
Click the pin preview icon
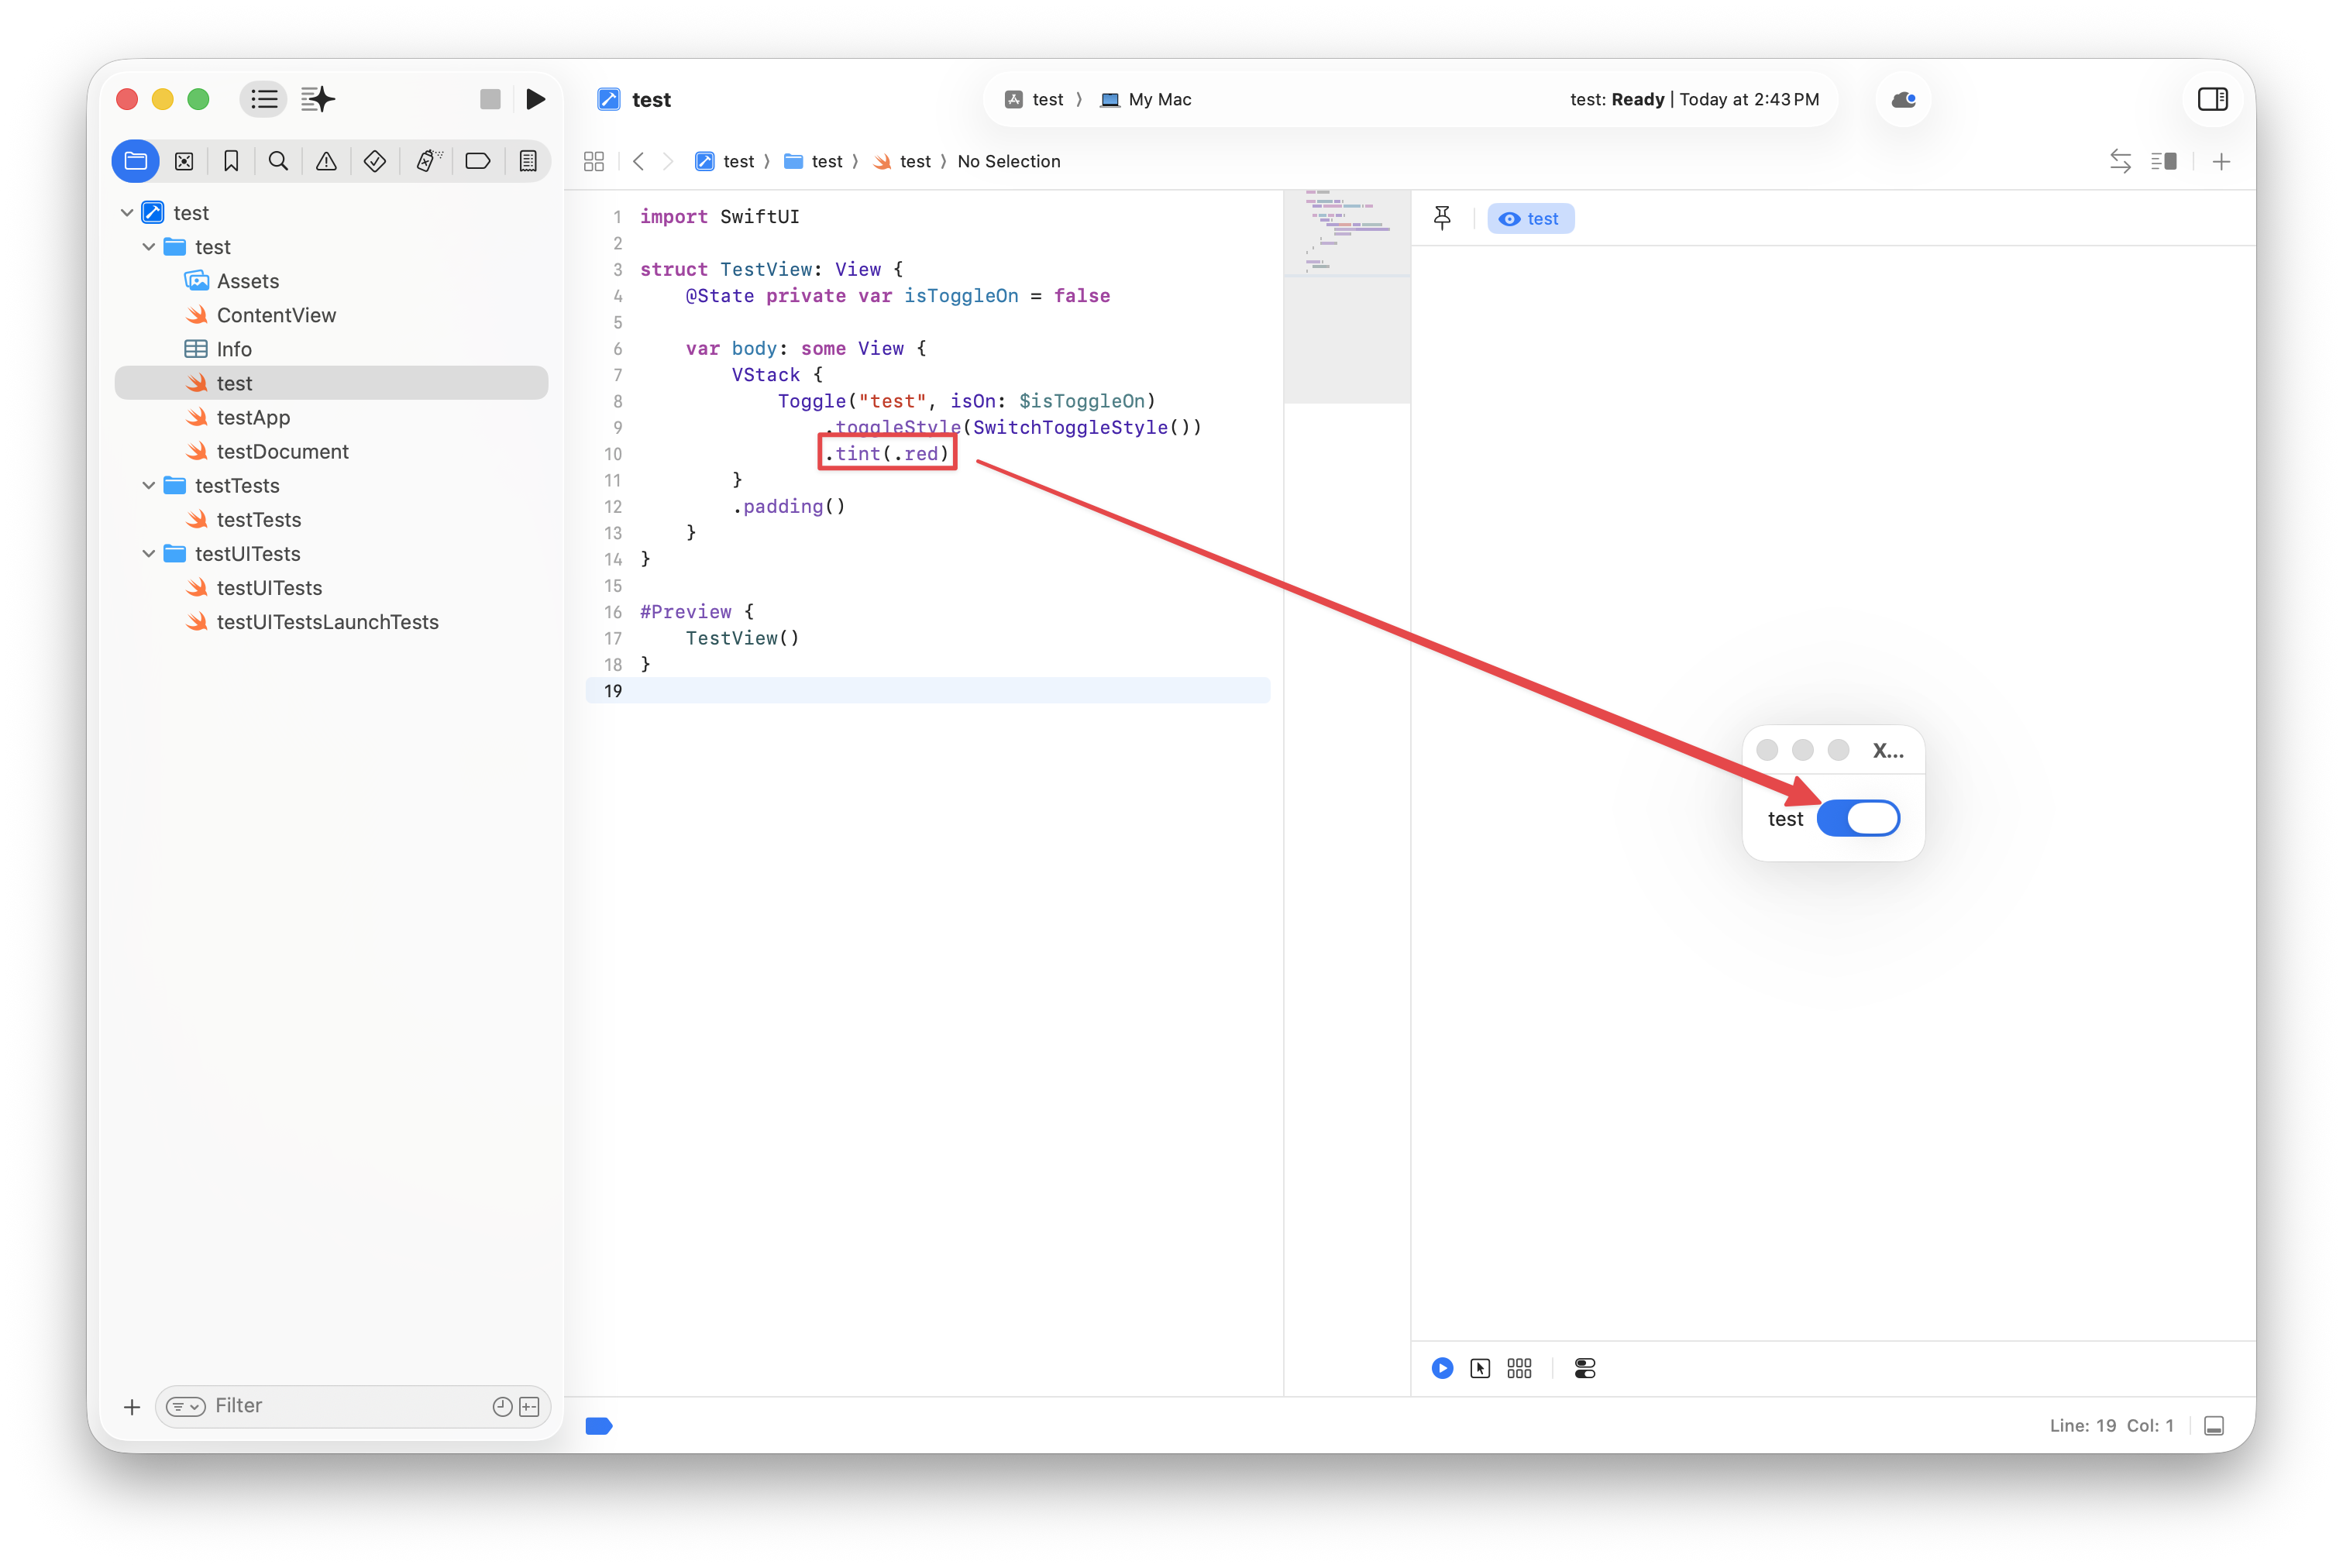point(1442,218)
